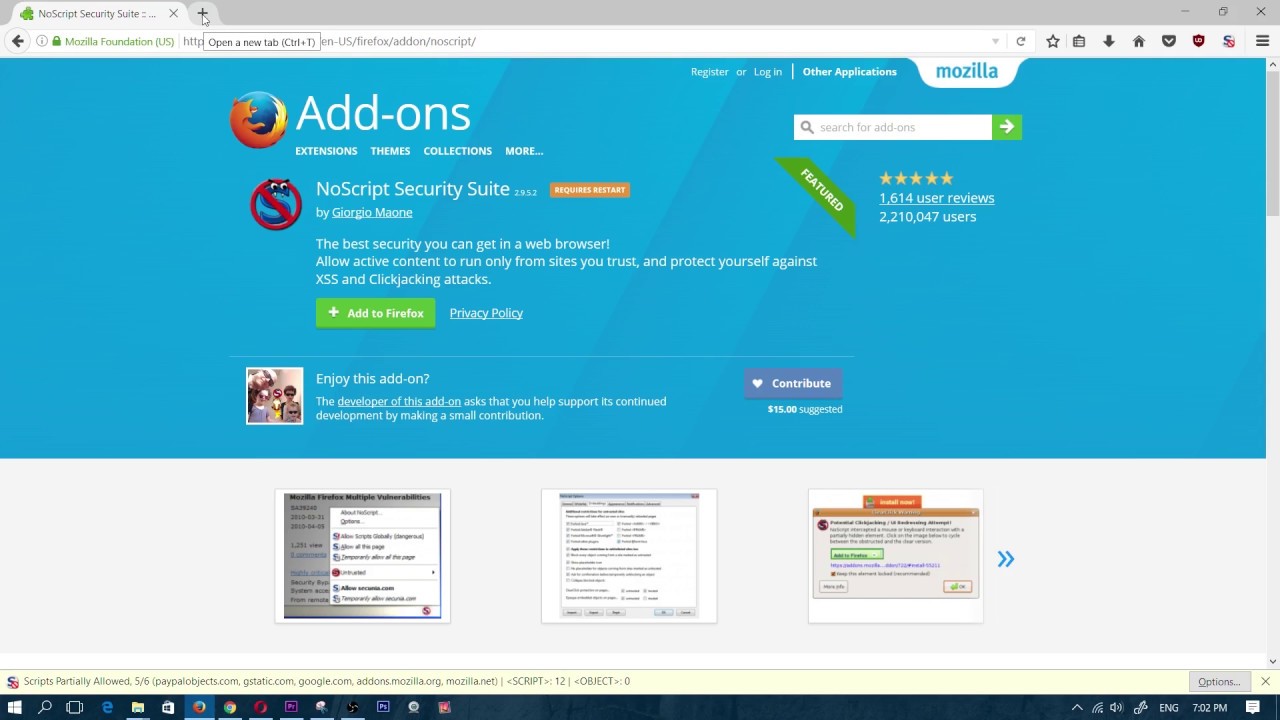Open the Downloads arrow in toolbar

(x=1109, y=41)
